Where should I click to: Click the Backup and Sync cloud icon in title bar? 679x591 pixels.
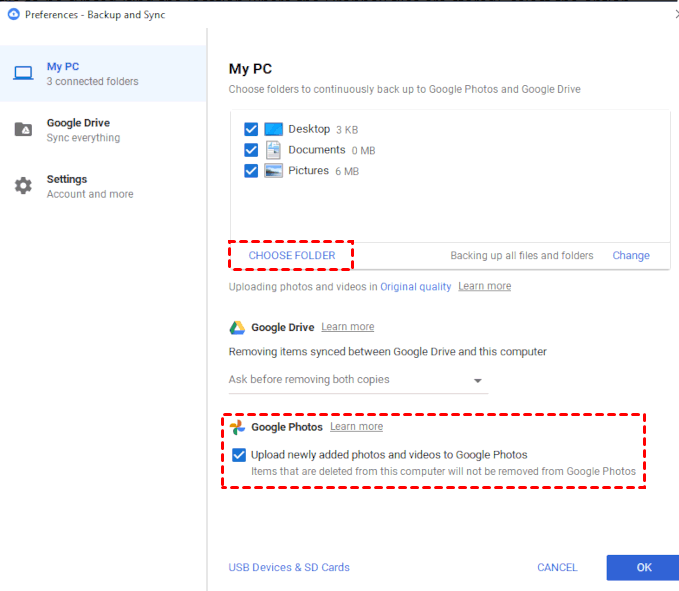tap(13, 14)
